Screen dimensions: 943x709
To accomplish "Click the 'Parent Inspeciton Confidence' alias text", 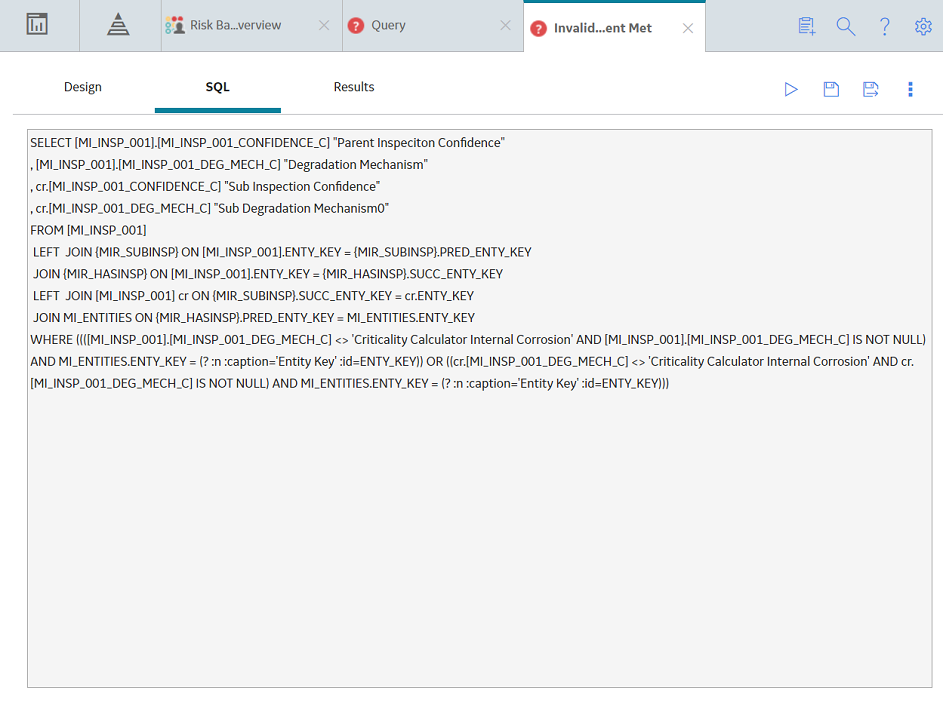I will click(419, 143).
